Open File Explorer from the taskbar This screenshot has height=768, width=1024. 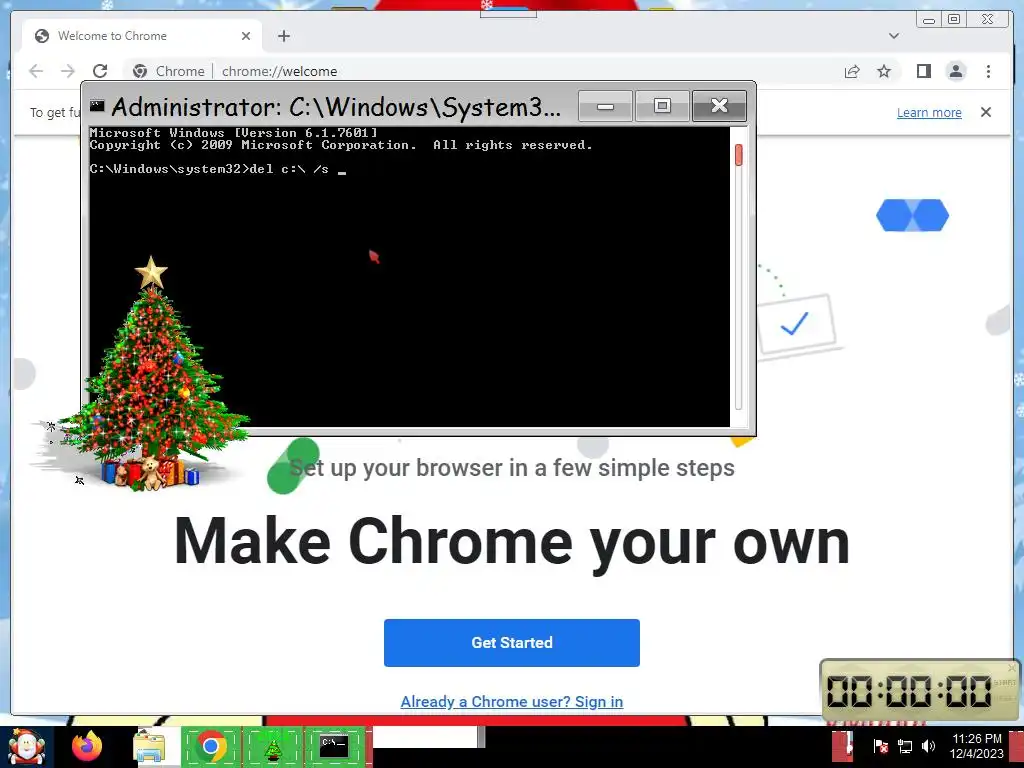(150, 746)
